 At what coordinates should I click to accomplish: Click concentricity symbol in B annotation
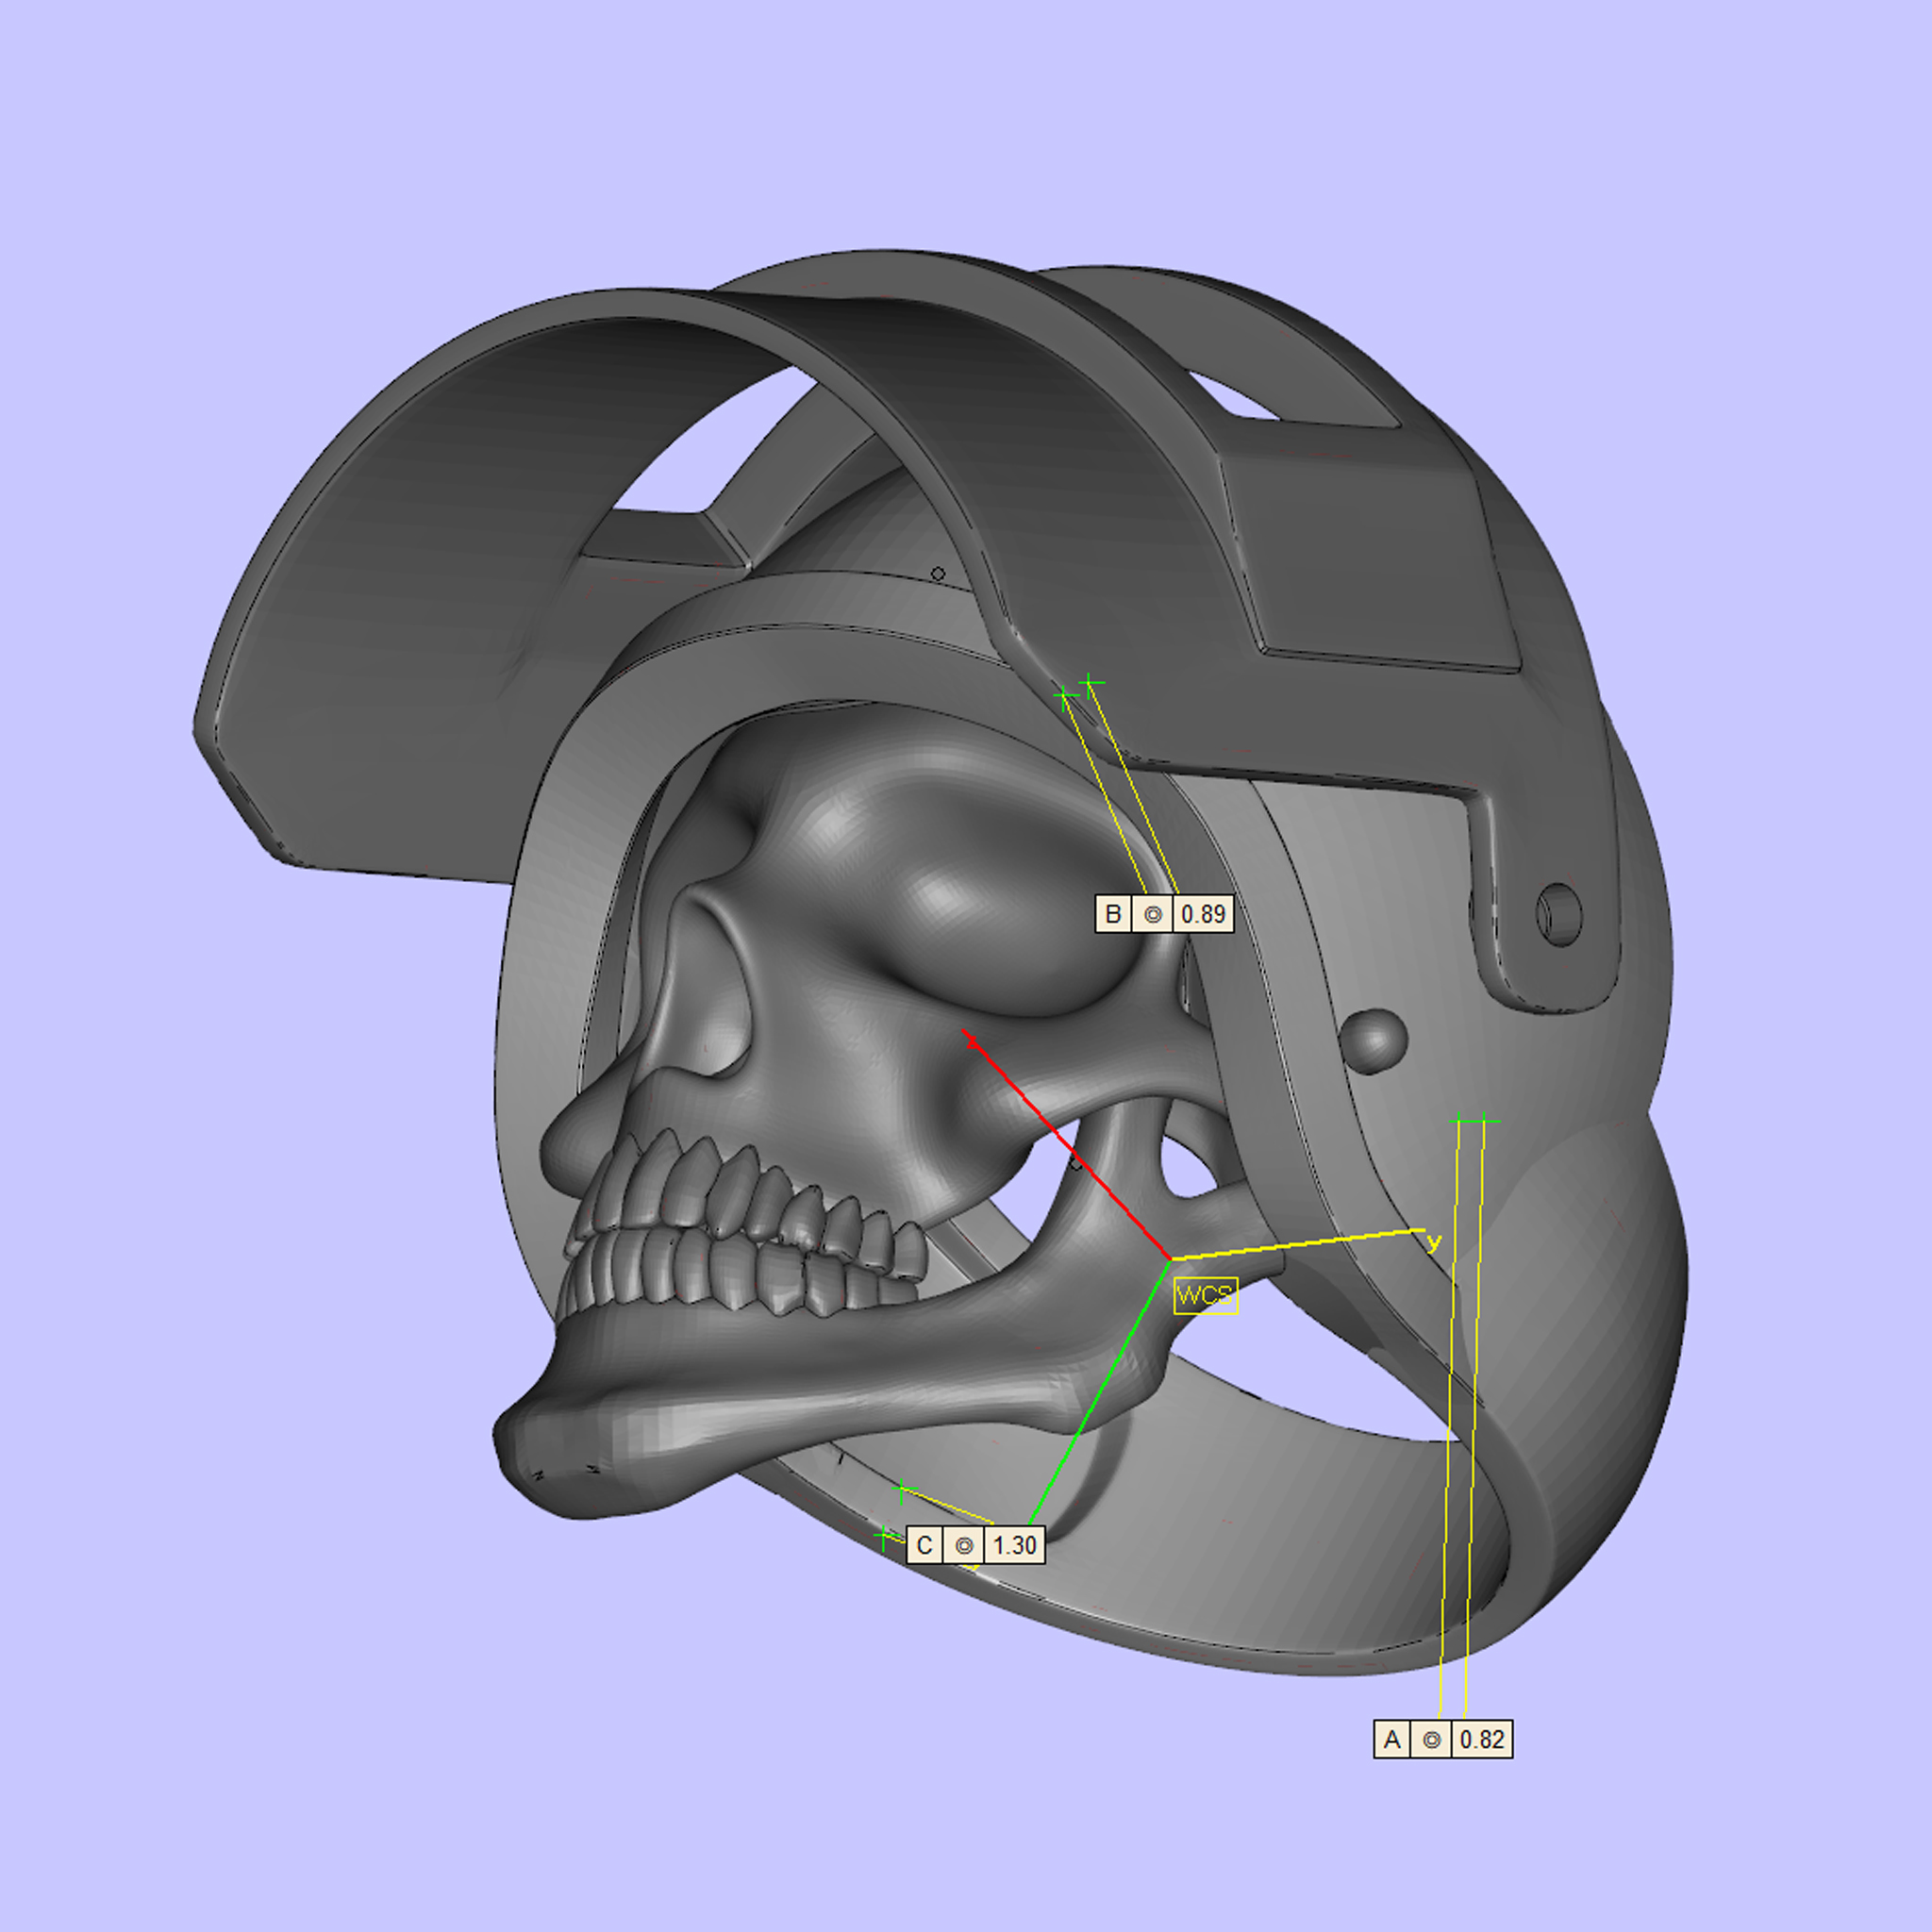1153,914
